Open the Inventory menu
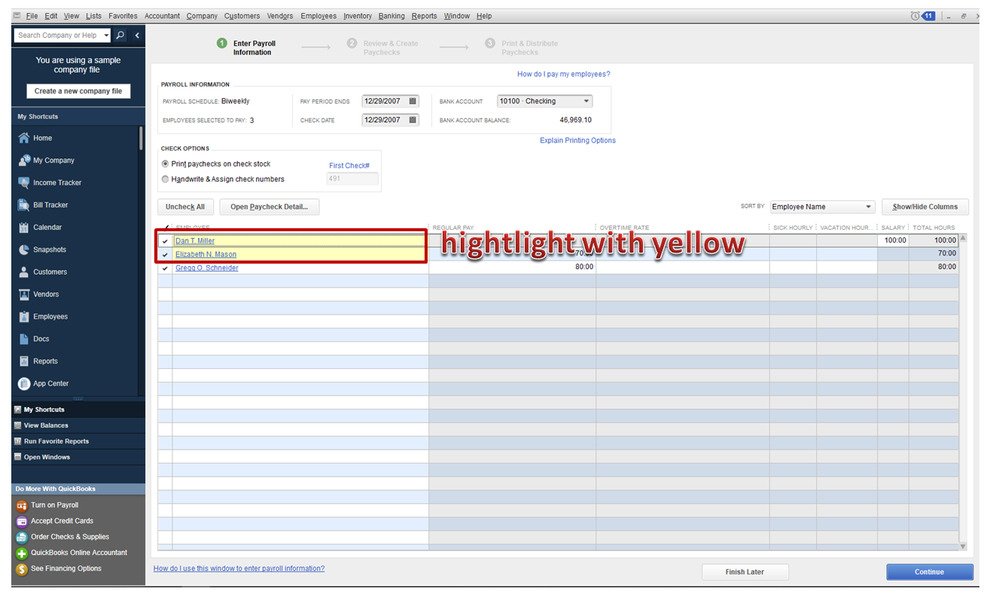Image resolution: width=999 pixels, height=595 pixels. (357, 16)
